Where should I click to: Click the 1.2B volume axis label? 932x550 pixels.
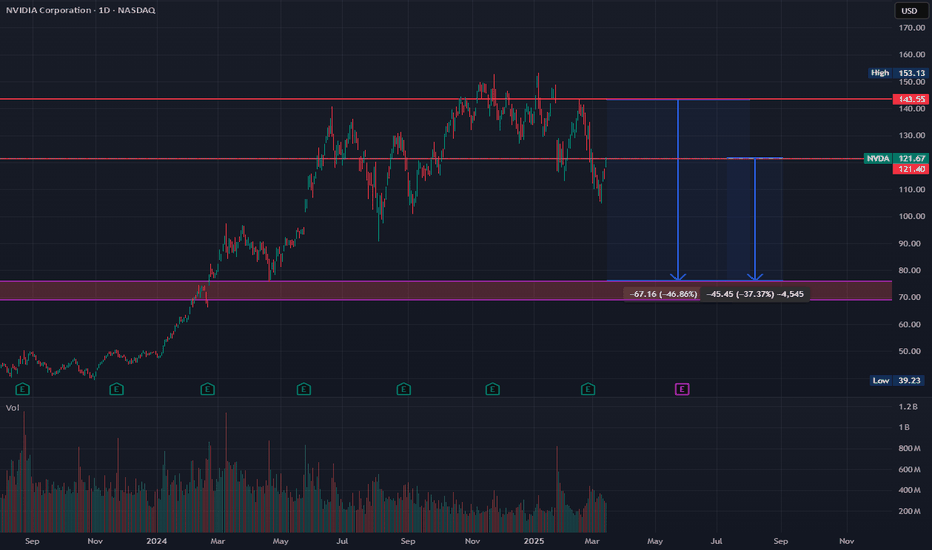point(908,407)
